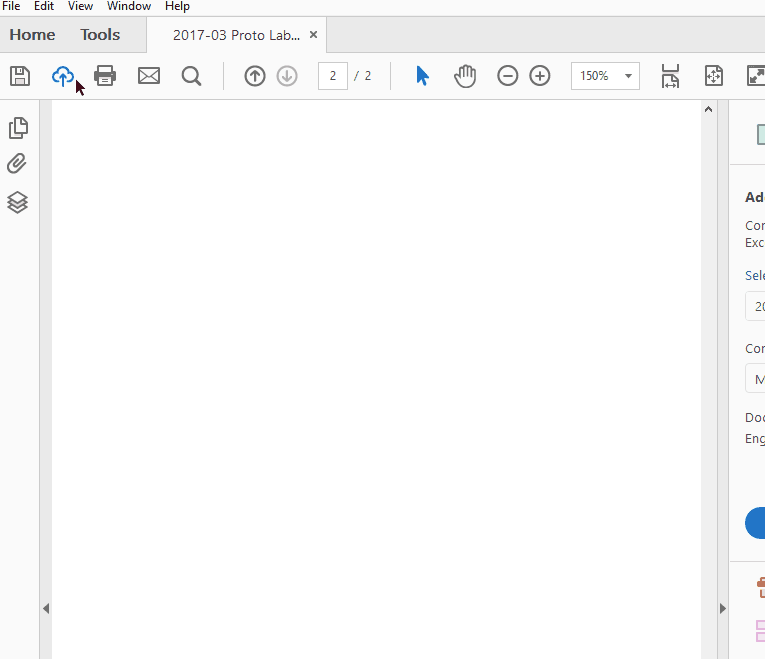Open the Layers panel
The image size is (765, 659).
(x=18, y=202)
